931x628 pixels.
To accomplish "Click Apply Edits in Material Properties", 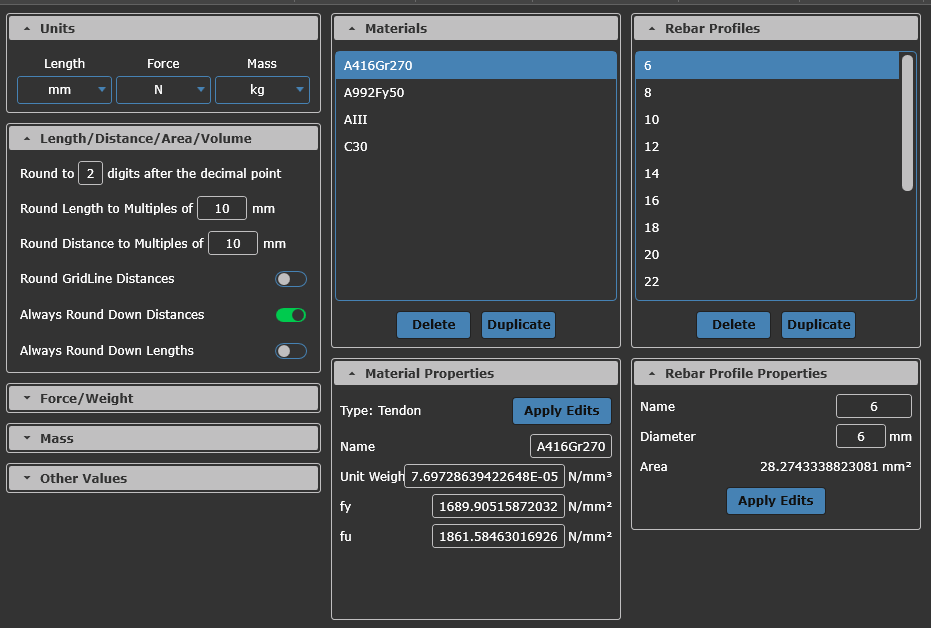I will [x=561, y=410].
